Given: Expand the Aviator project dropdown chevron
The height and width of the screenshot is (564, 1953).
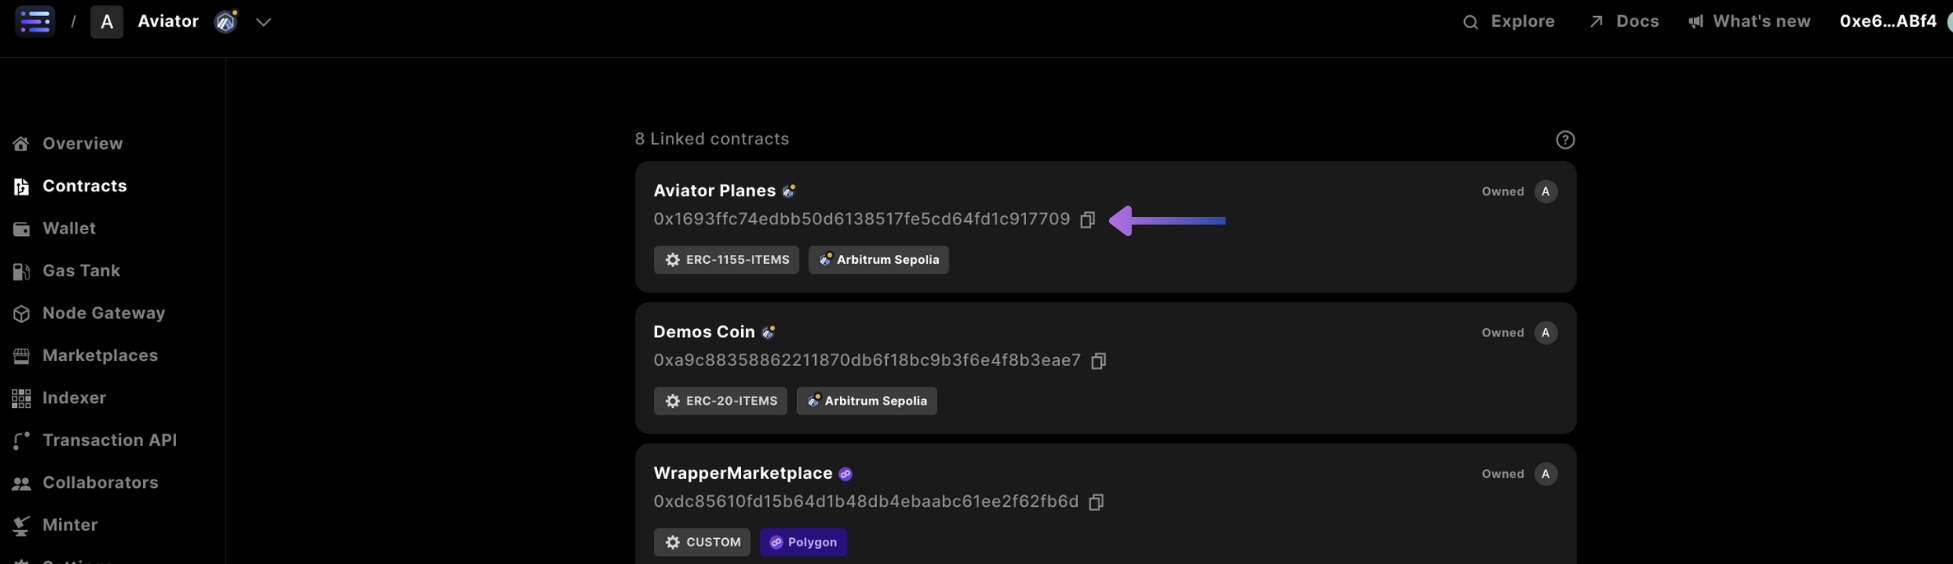Looking at the screenshot, I should tap(263, 22).
